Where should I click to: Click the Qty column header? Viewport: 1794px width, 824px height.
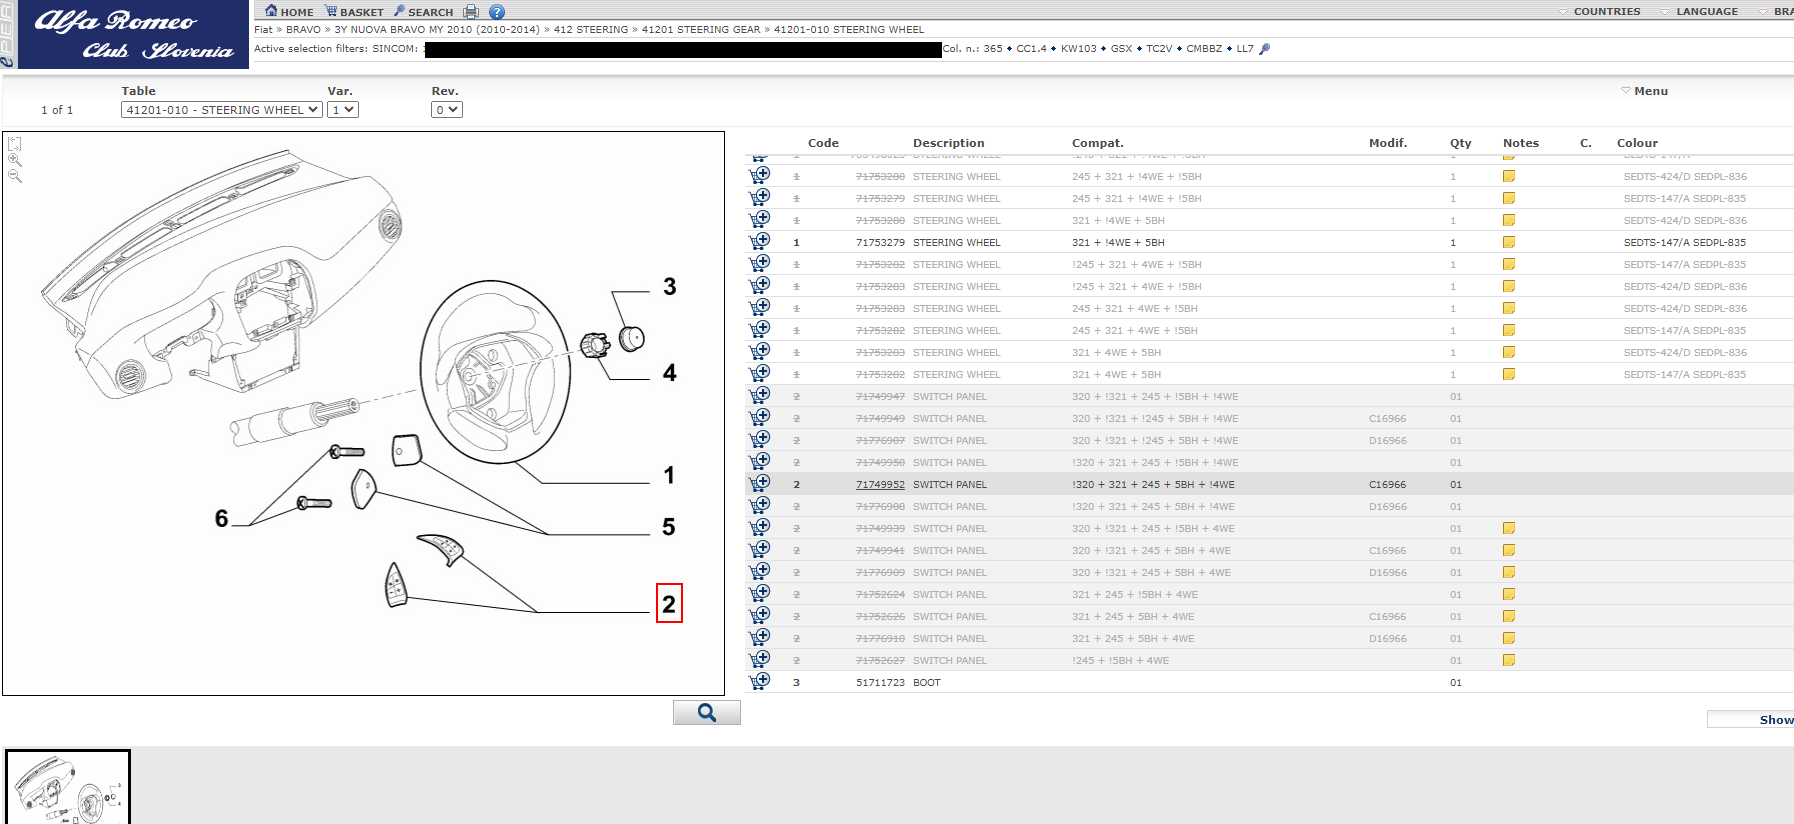[1460, 143]
